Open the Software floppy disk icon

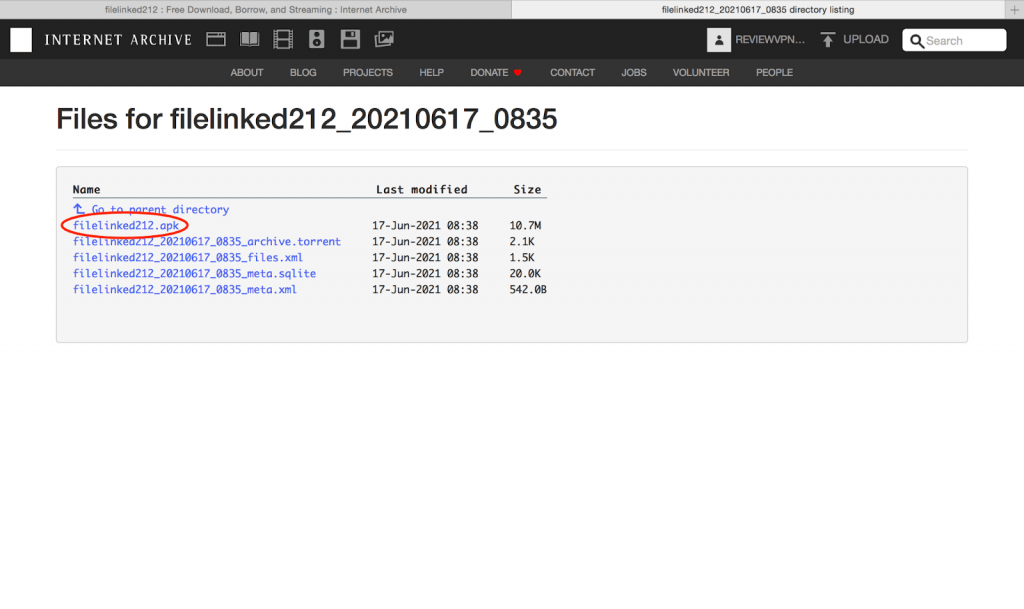pyautogui.click(x=350, y=39)
